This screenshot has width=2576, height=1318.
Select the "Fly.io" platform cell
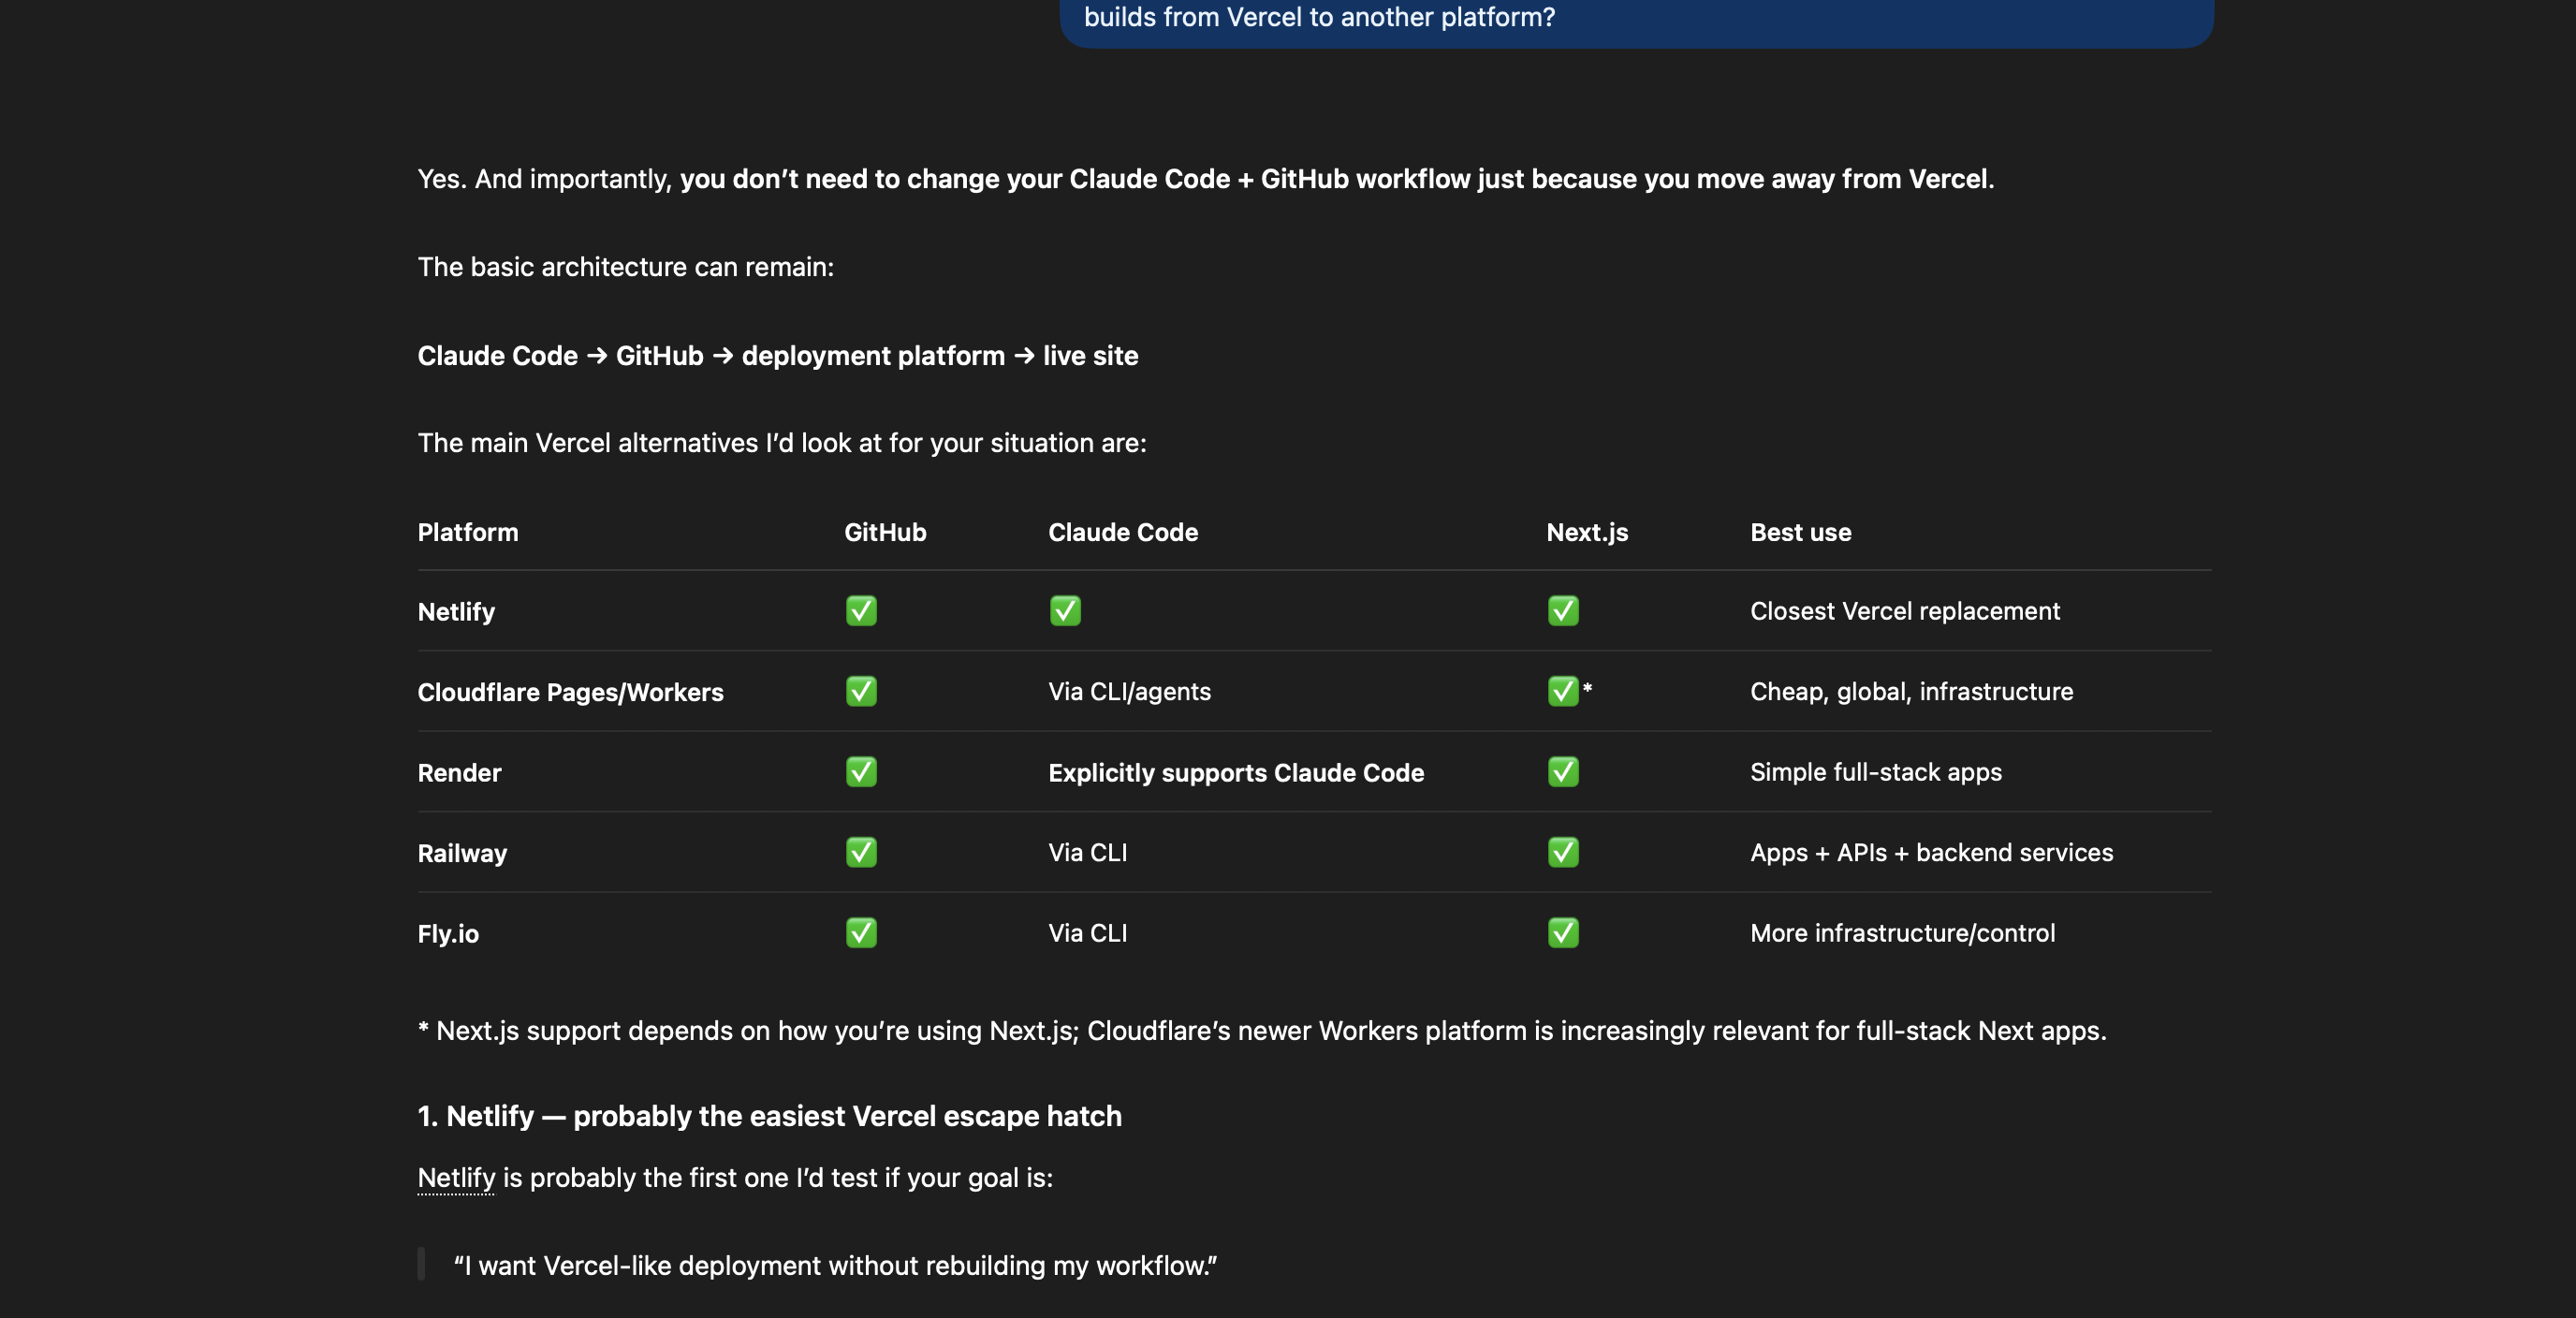(448, 934)
